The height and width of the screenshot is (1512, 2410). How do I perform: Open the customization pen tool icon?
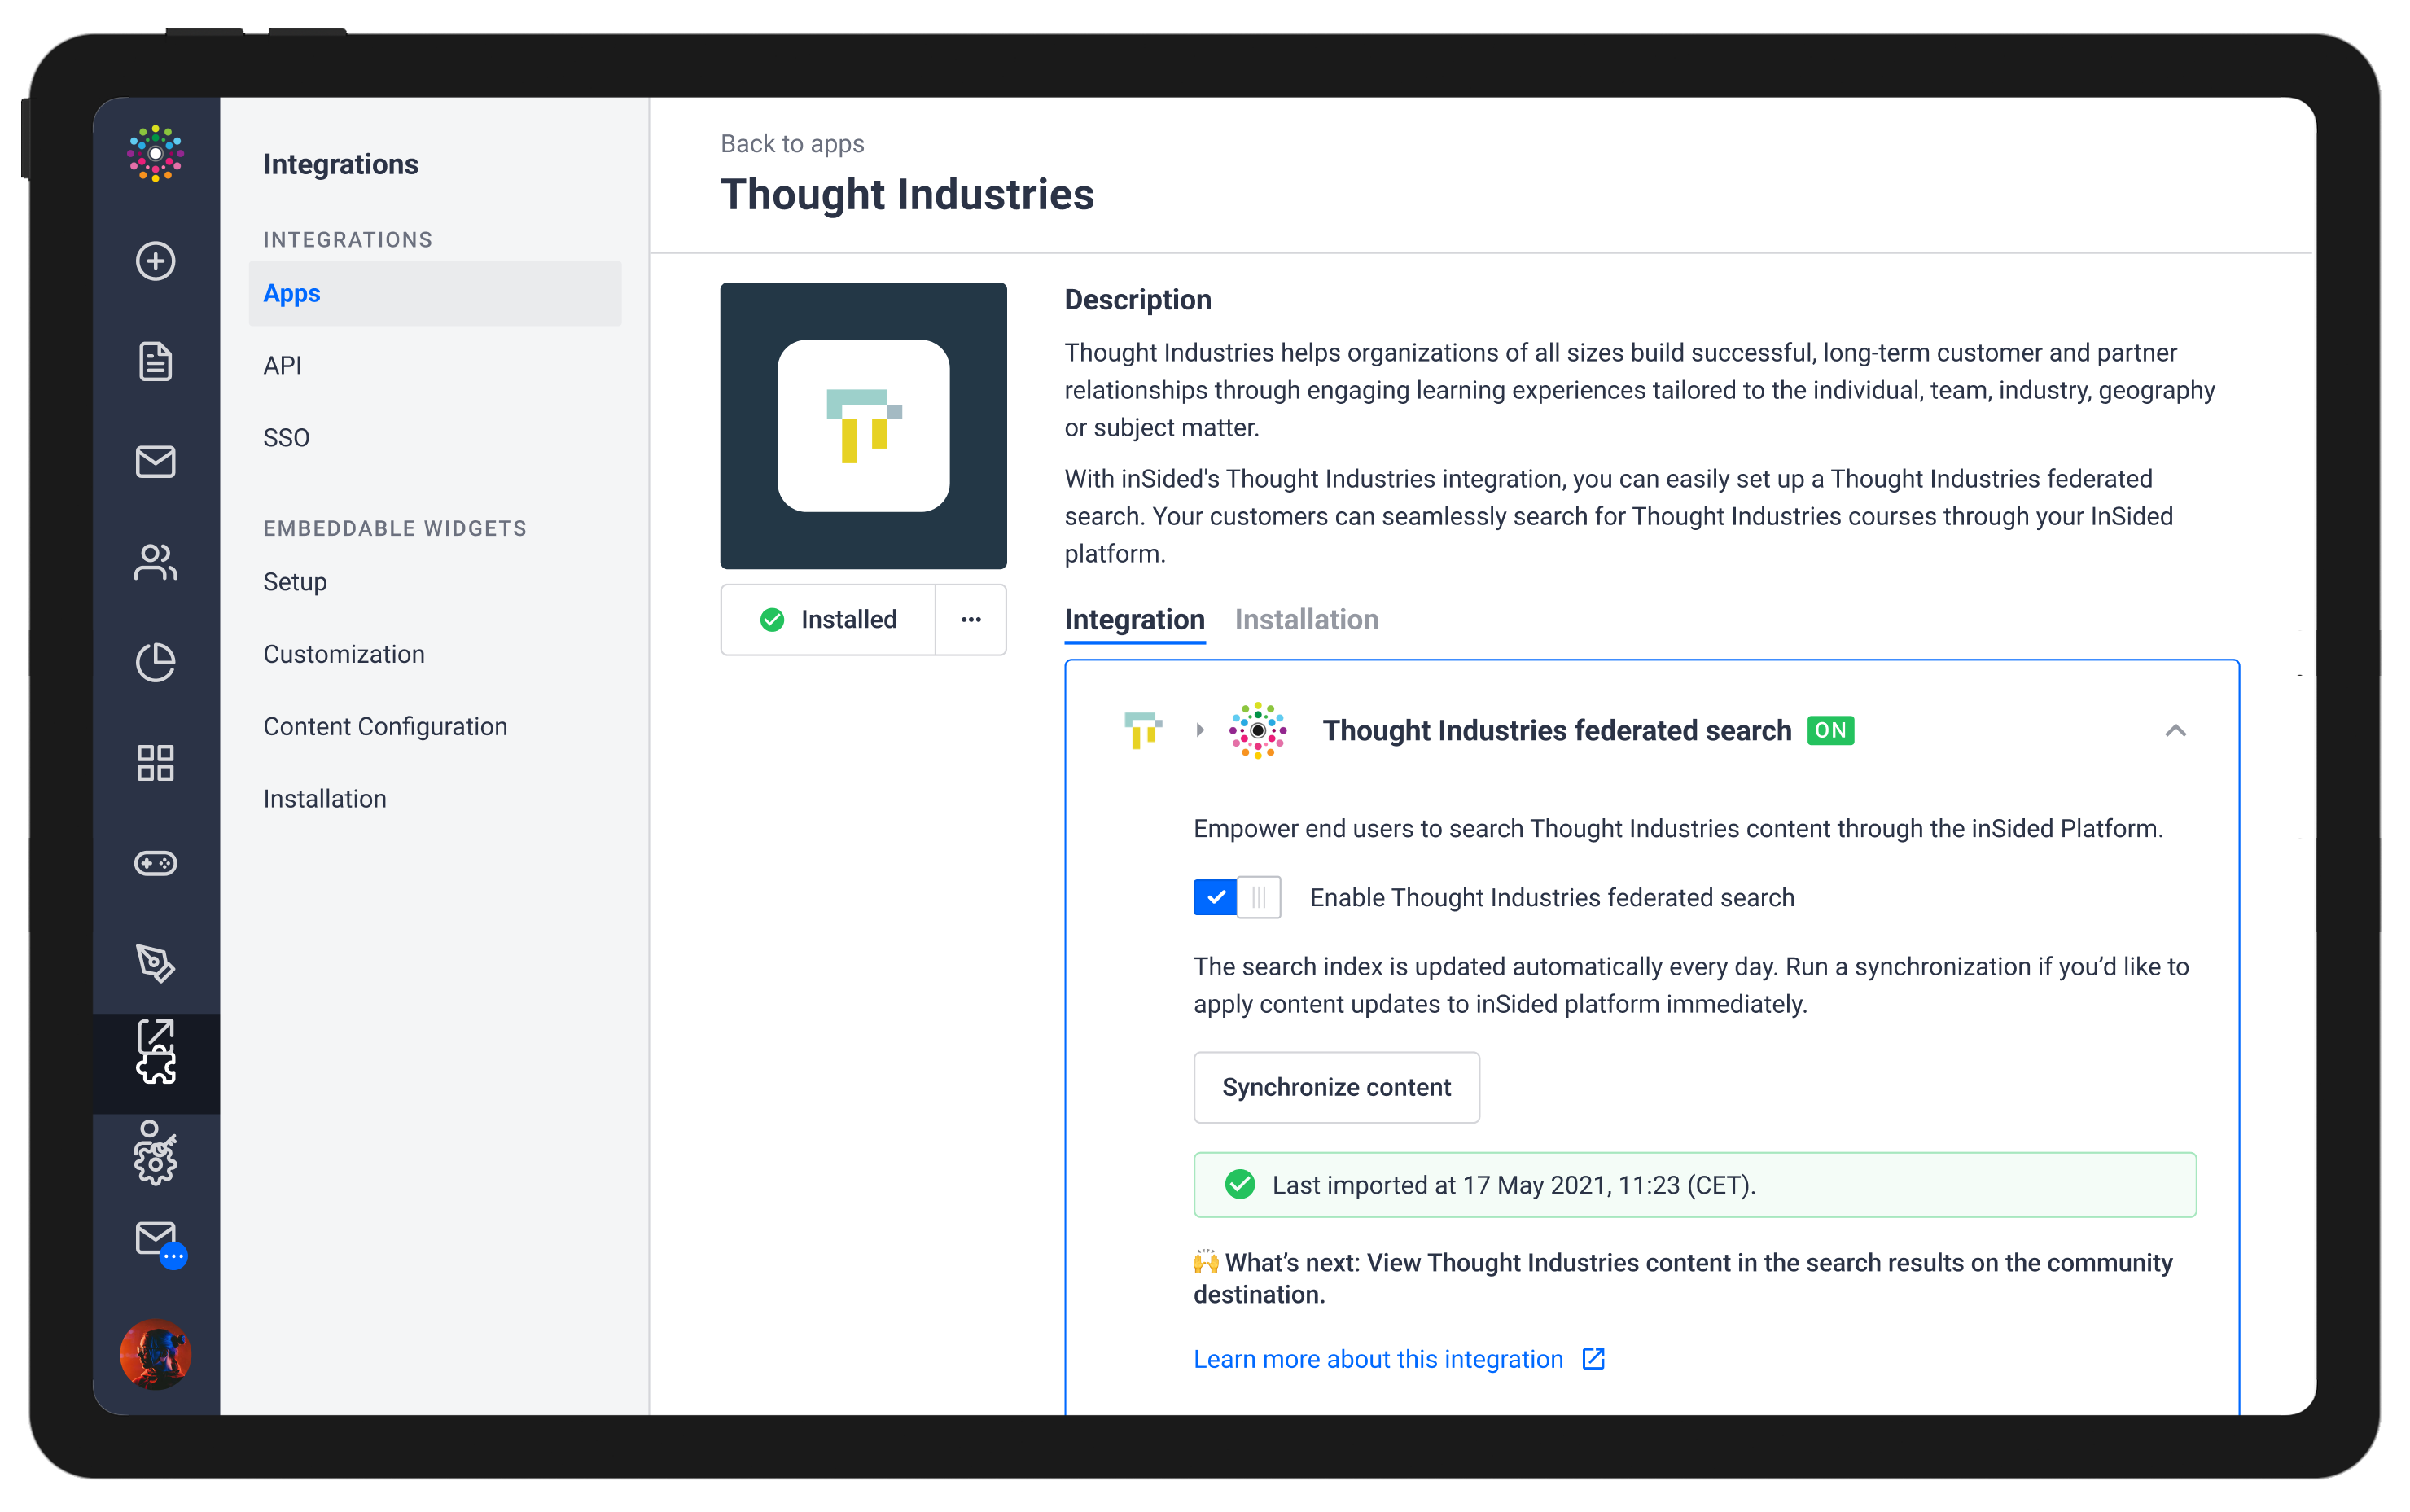[x=155, y=962]
